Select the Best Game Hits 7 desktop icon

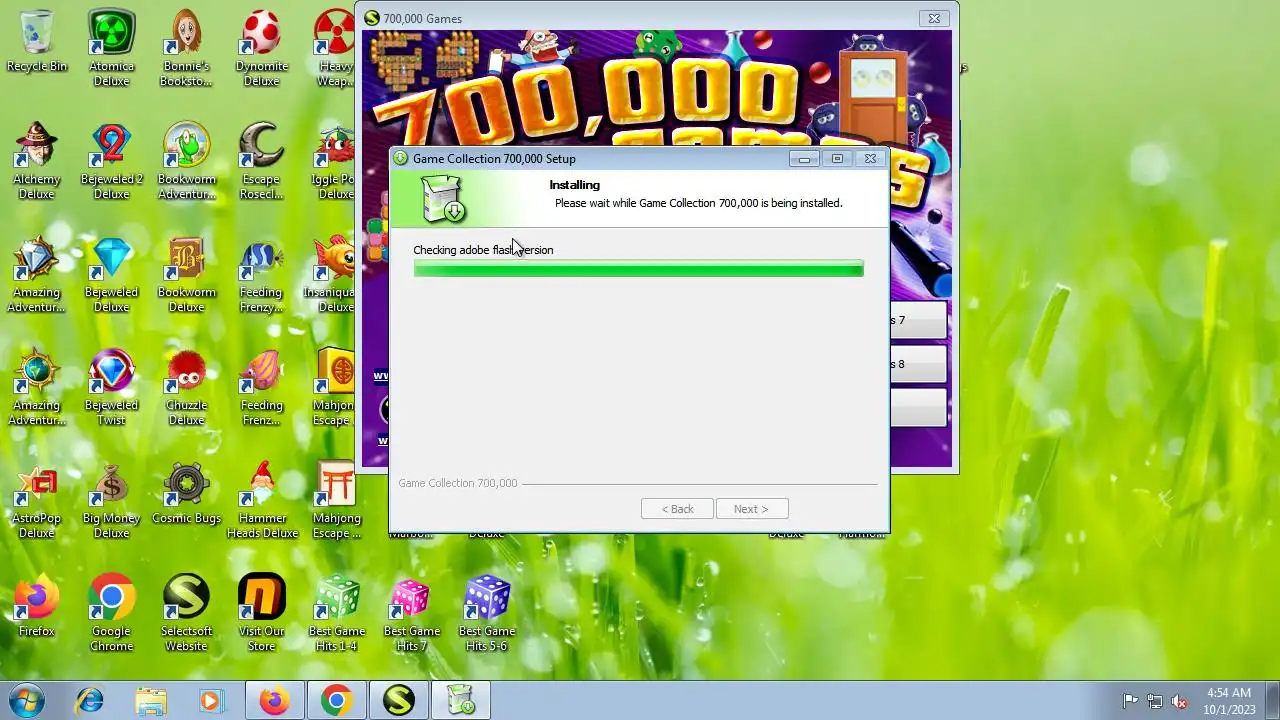coord(411,613)
